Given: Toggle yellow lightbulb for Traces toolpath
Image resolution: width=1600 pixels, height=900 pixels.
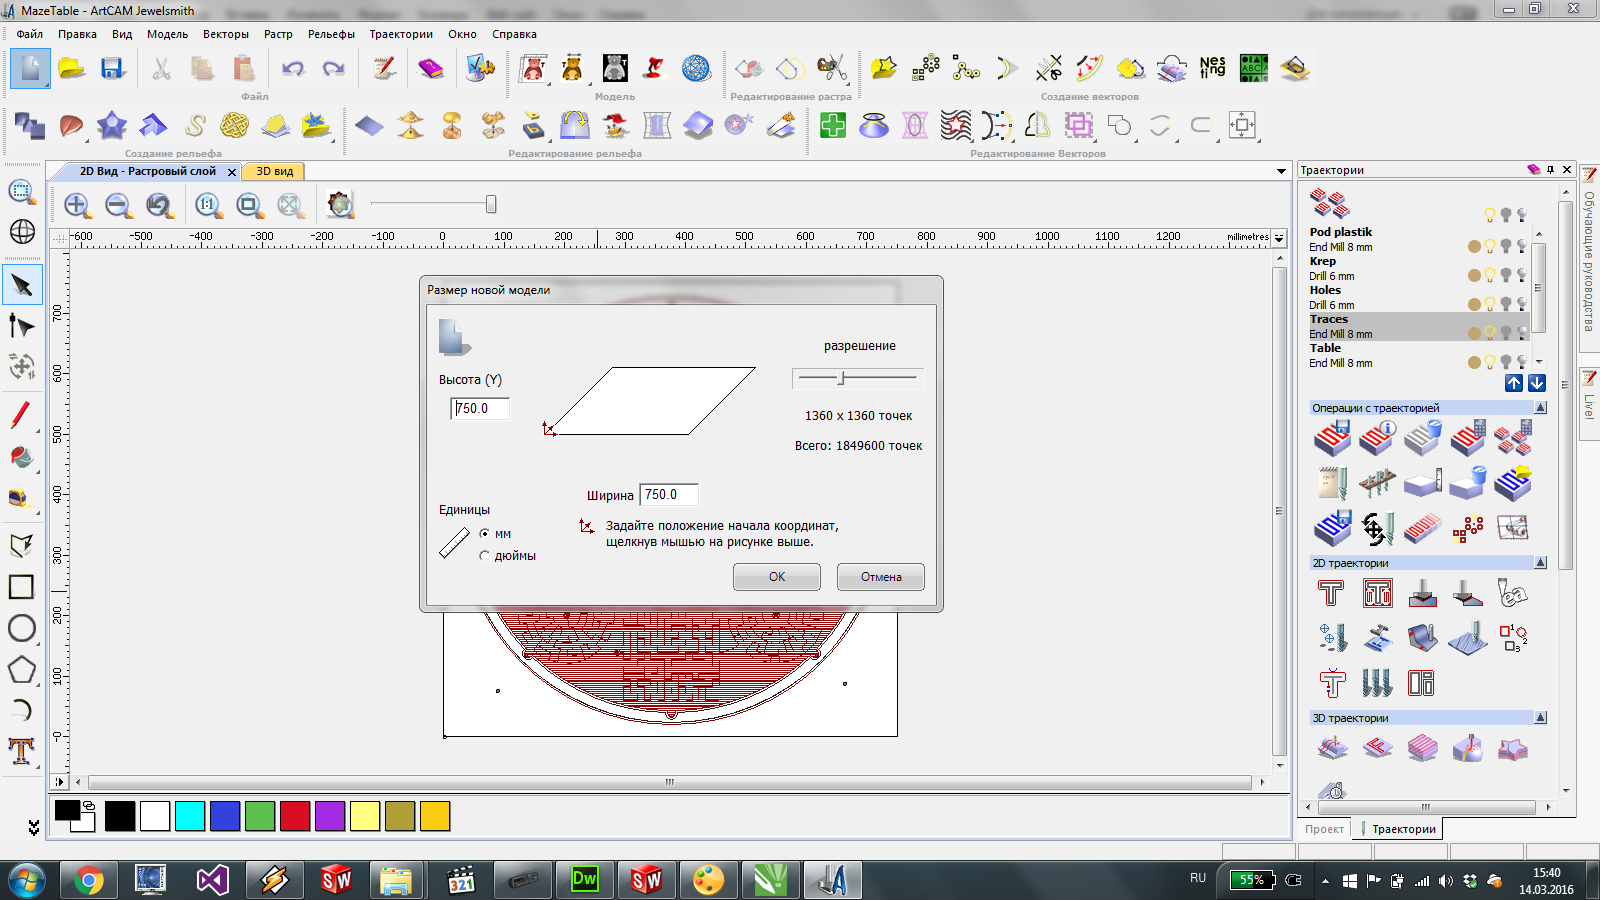Looking at the screenshot, I should (1490, 333).
